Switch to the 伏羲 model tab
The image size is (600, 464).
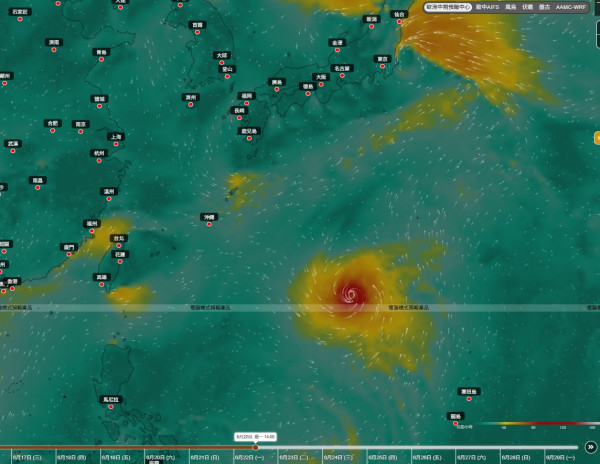pyautogui.click(x=527, y=7)
